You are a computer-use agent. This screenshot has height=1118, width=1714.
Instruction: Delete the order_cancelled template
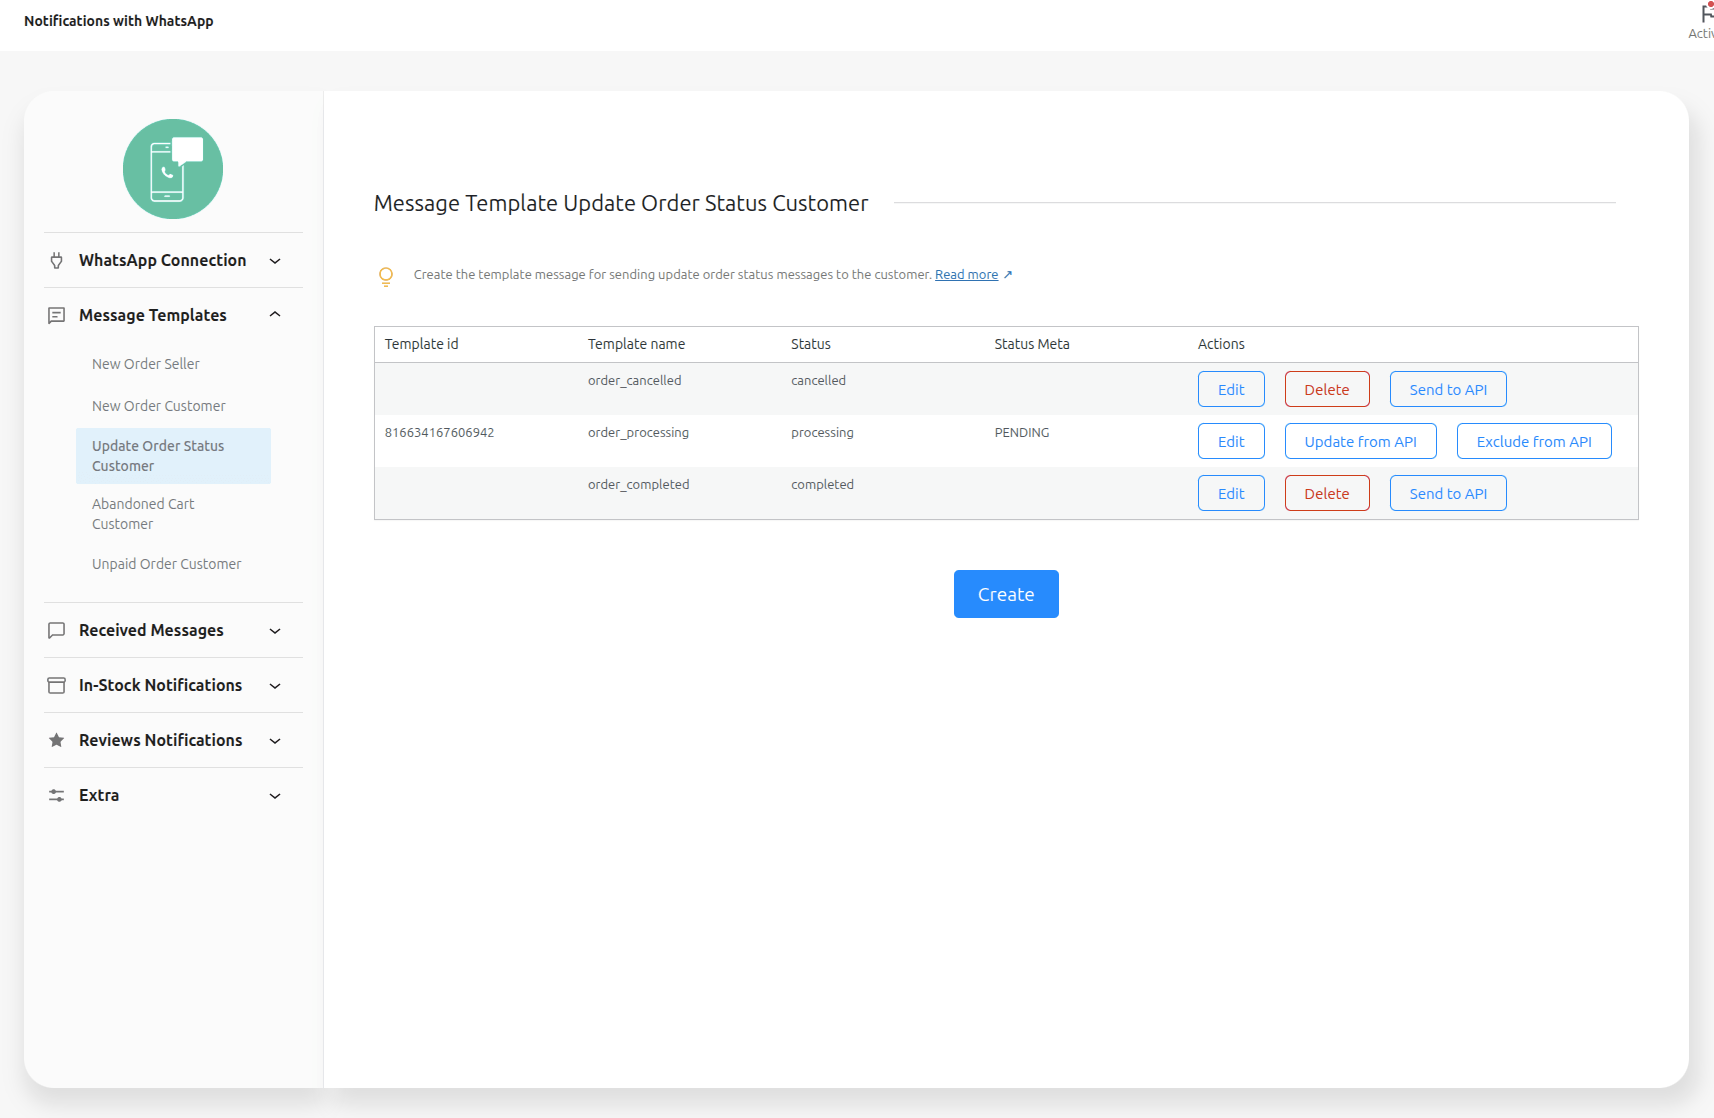click(x=1326, y=390)
